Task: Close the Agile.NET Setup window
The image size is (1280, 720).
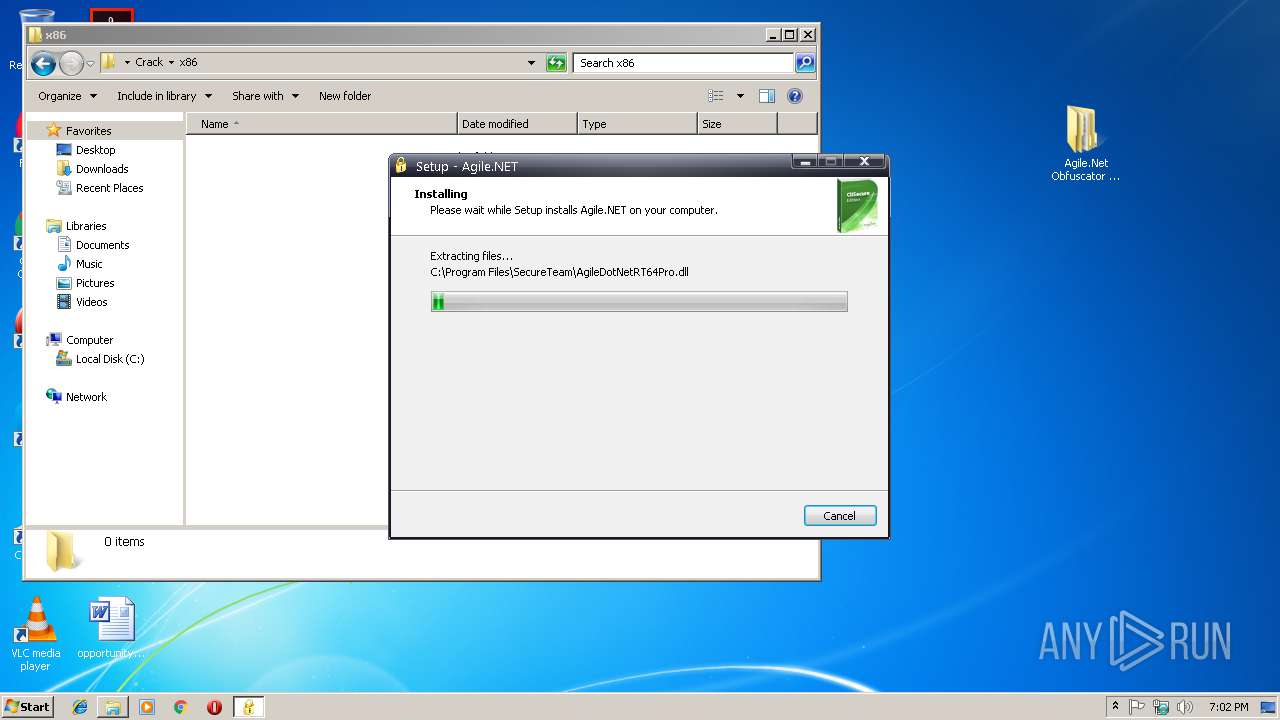Action: [865, 162]
